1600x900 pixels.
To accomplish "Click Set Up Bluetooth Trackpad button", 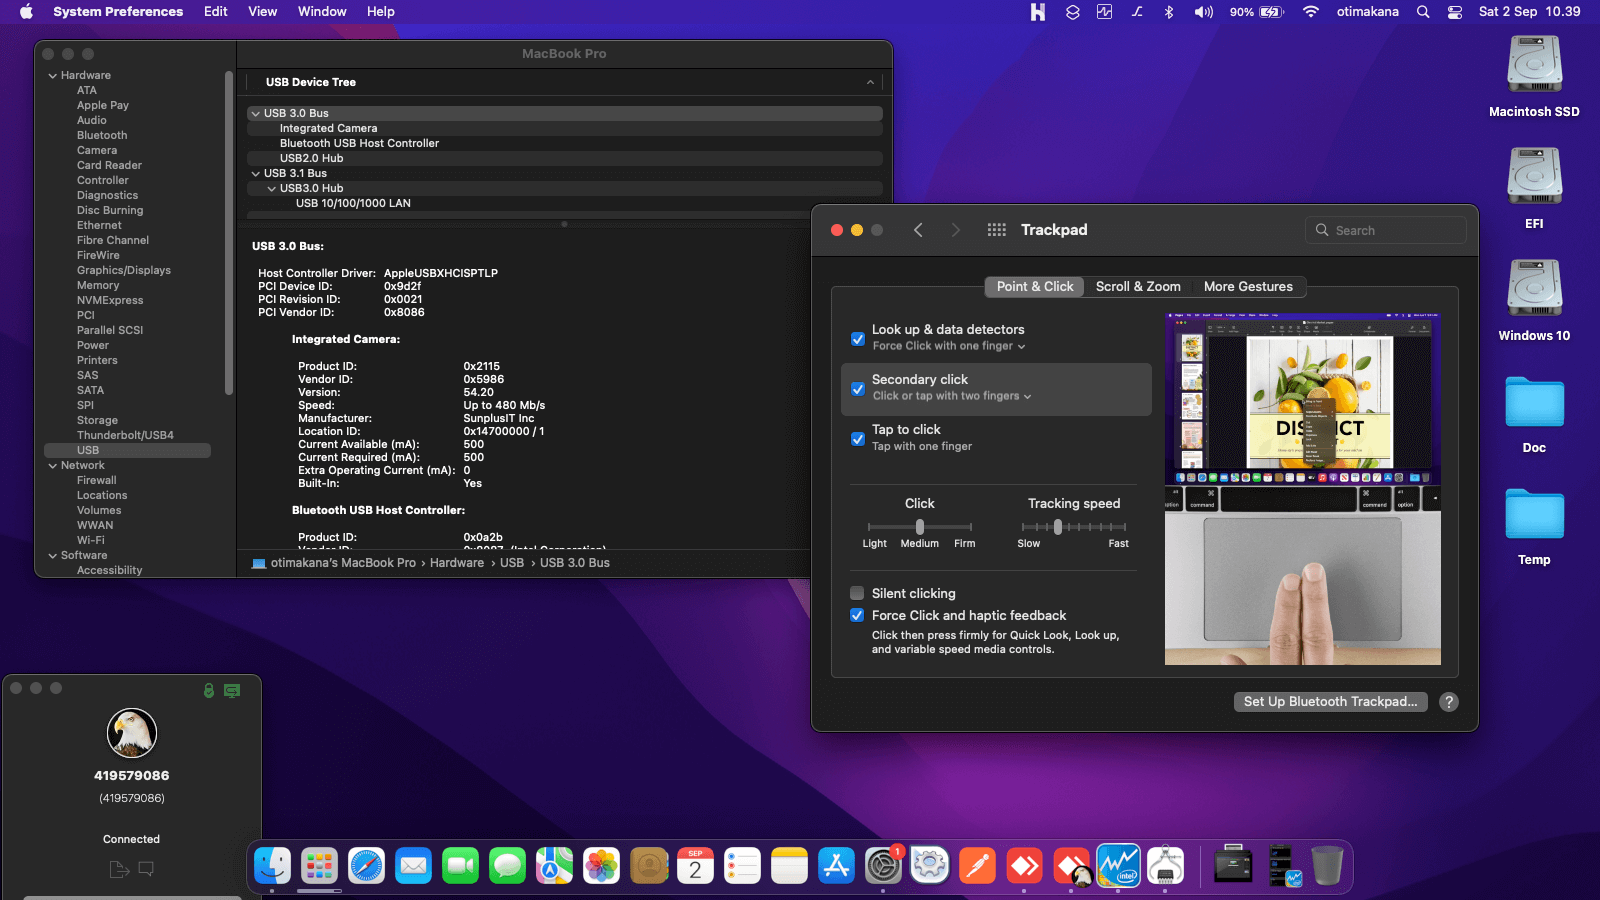I will [x=1330, y=702].
